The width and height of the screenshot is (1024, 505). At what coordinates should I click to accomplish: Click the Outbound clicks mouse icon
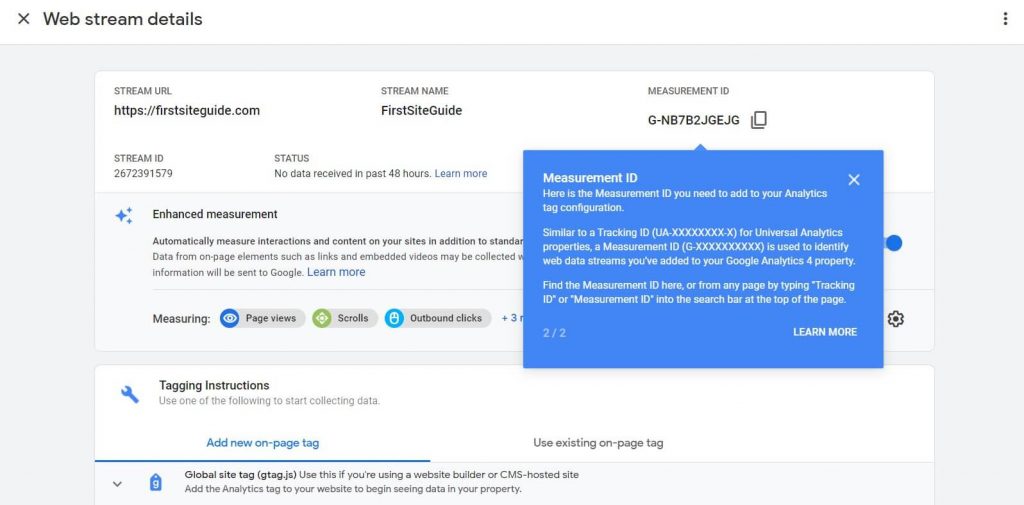[x=394, y=319]
